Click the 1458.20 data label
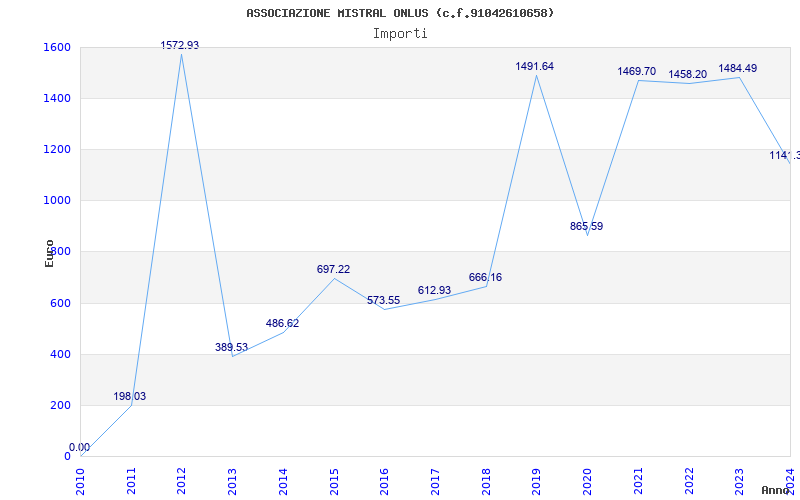Viewport: 800px width, 500px height. [x=688, y=74]
